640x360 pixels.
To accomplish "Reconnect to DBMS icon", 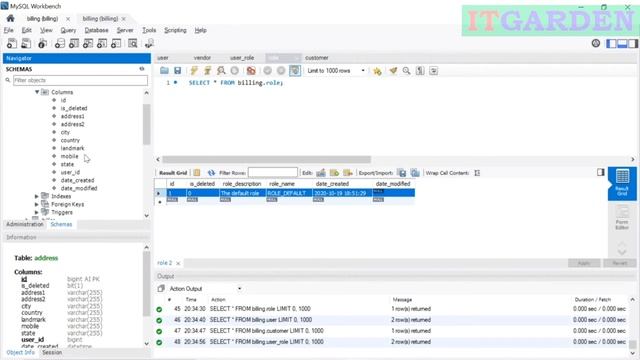I will point(149,43).
